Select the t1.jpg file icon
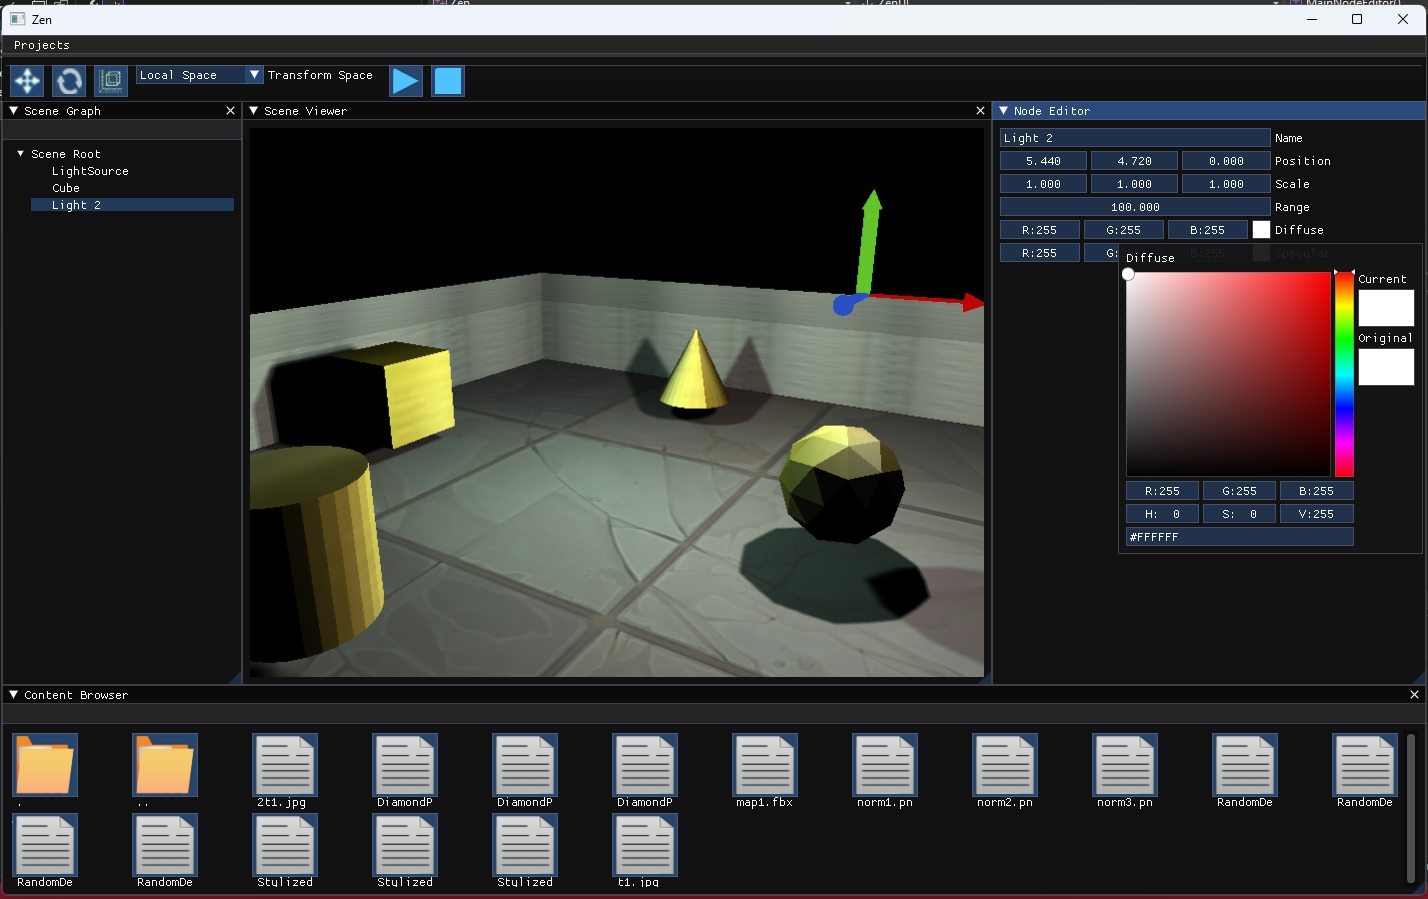Viewport: 1428px width, 899px height. pos(645,845)
